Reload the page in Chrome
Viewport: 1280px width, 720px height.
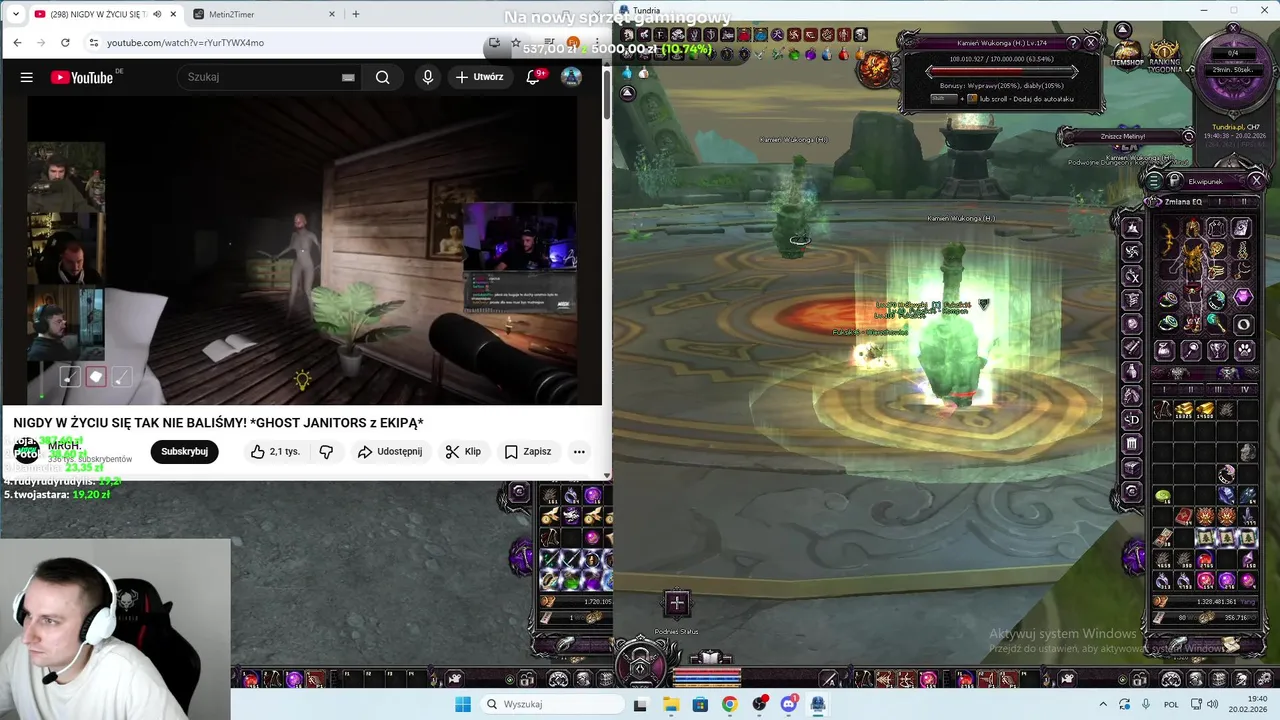tap(65, 43)
